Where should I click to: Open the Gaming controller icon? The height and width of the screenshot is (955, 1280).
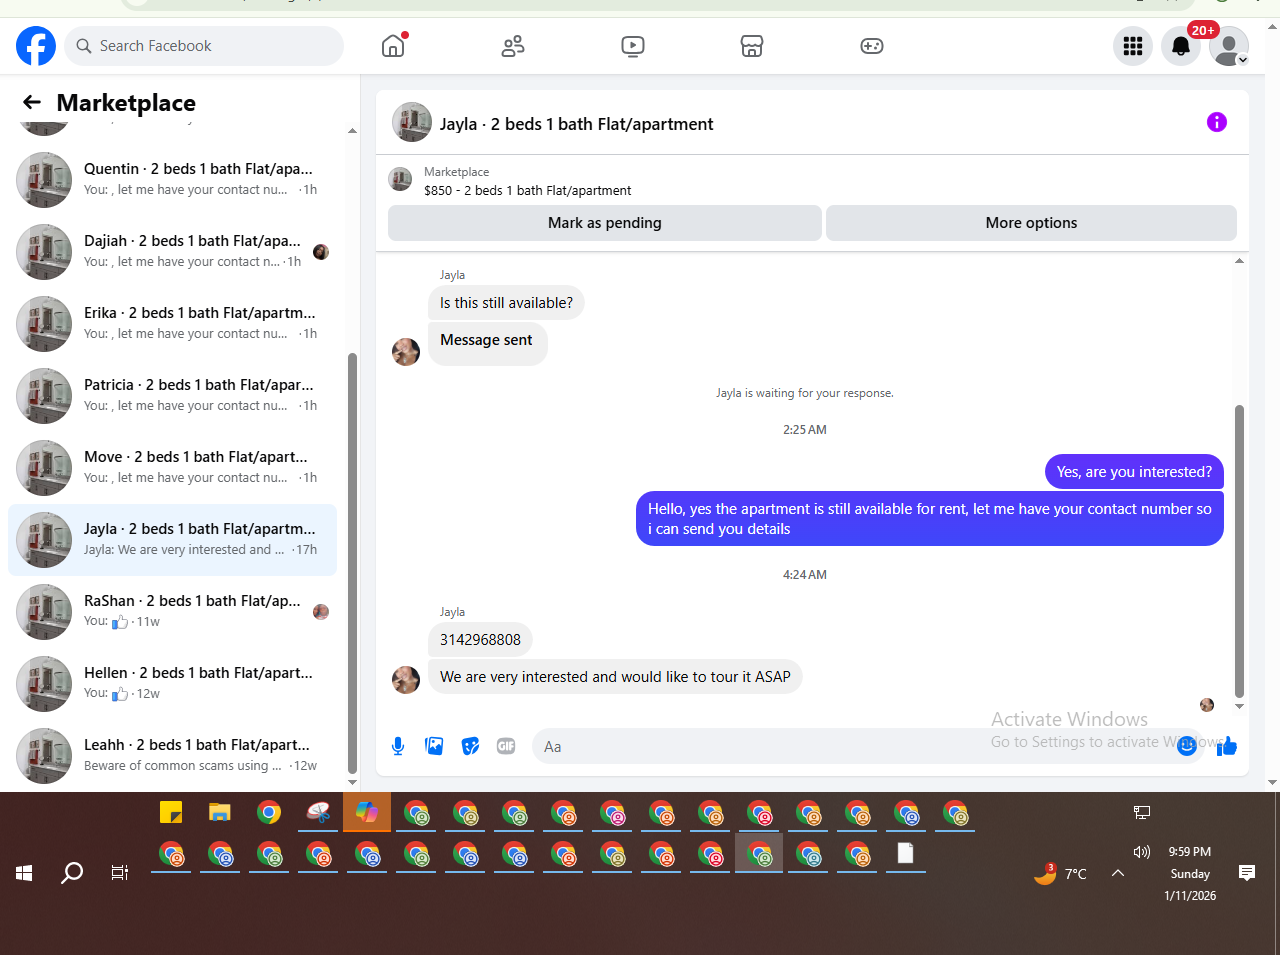(872, 46)
